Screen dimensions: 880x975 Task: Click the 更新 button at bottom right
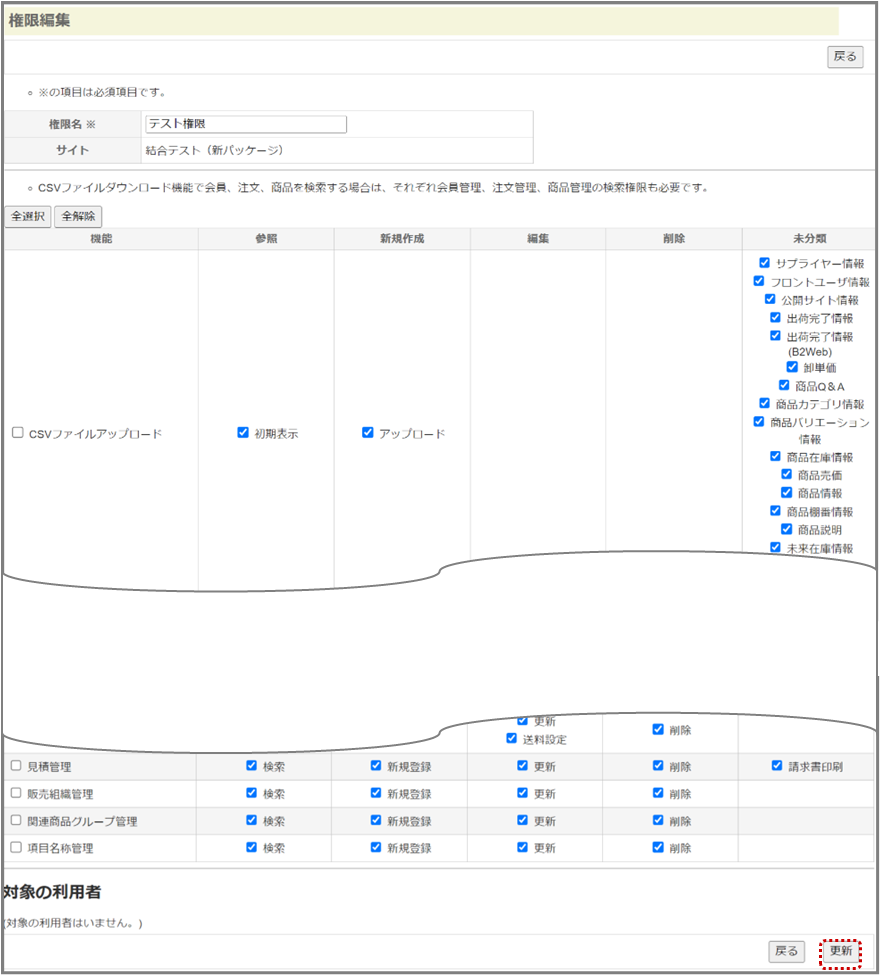click(x=840, y=951)
